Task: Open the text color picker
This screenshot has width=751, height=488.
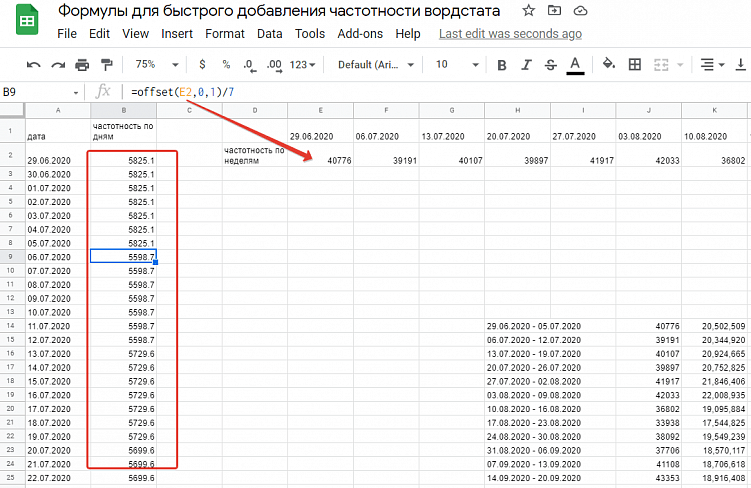Action: pyautogui.click(x=575, y=65)
